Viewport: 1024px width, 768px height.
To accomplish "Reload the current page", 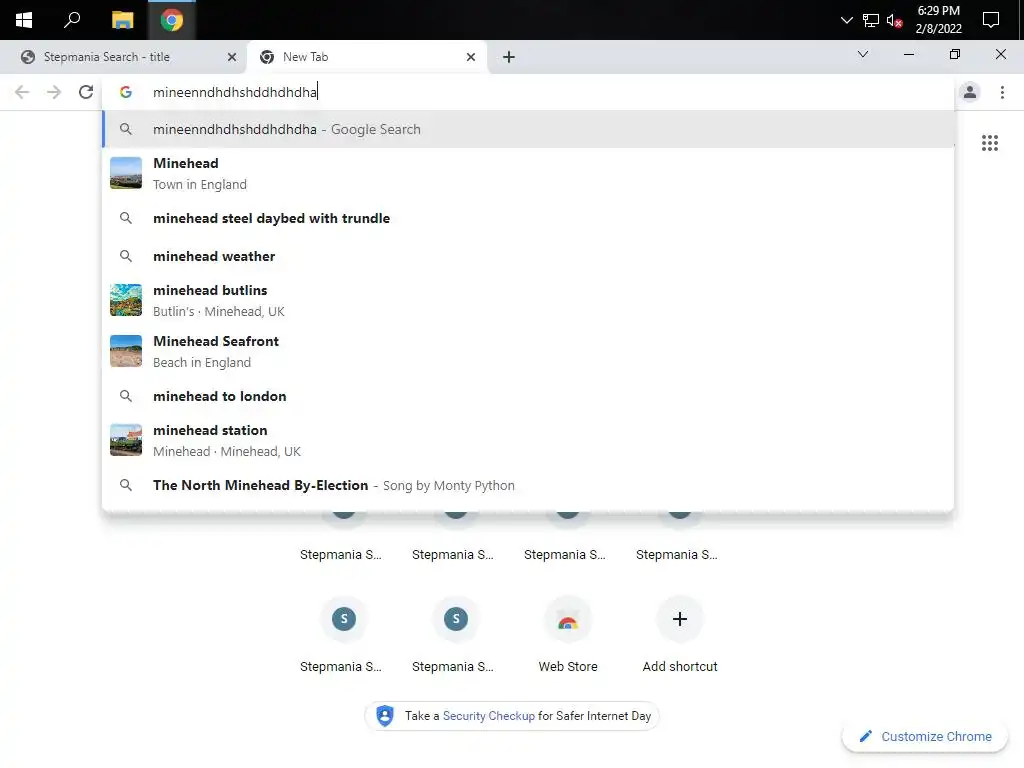I will [86, 92].
